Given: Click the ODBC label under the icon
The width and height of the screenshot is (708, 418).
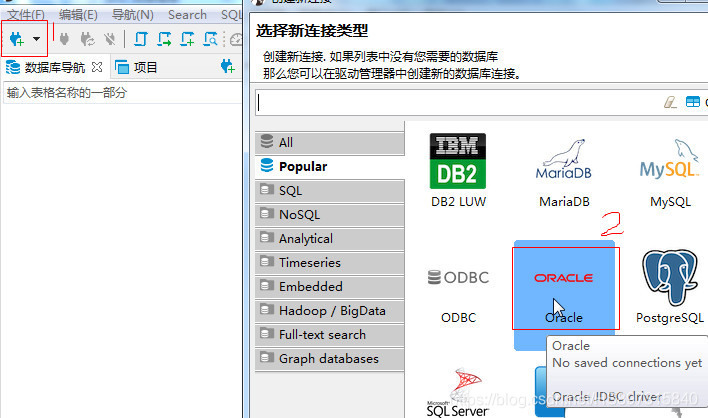Looking at the screenshot, I should [x=458, y=318].
